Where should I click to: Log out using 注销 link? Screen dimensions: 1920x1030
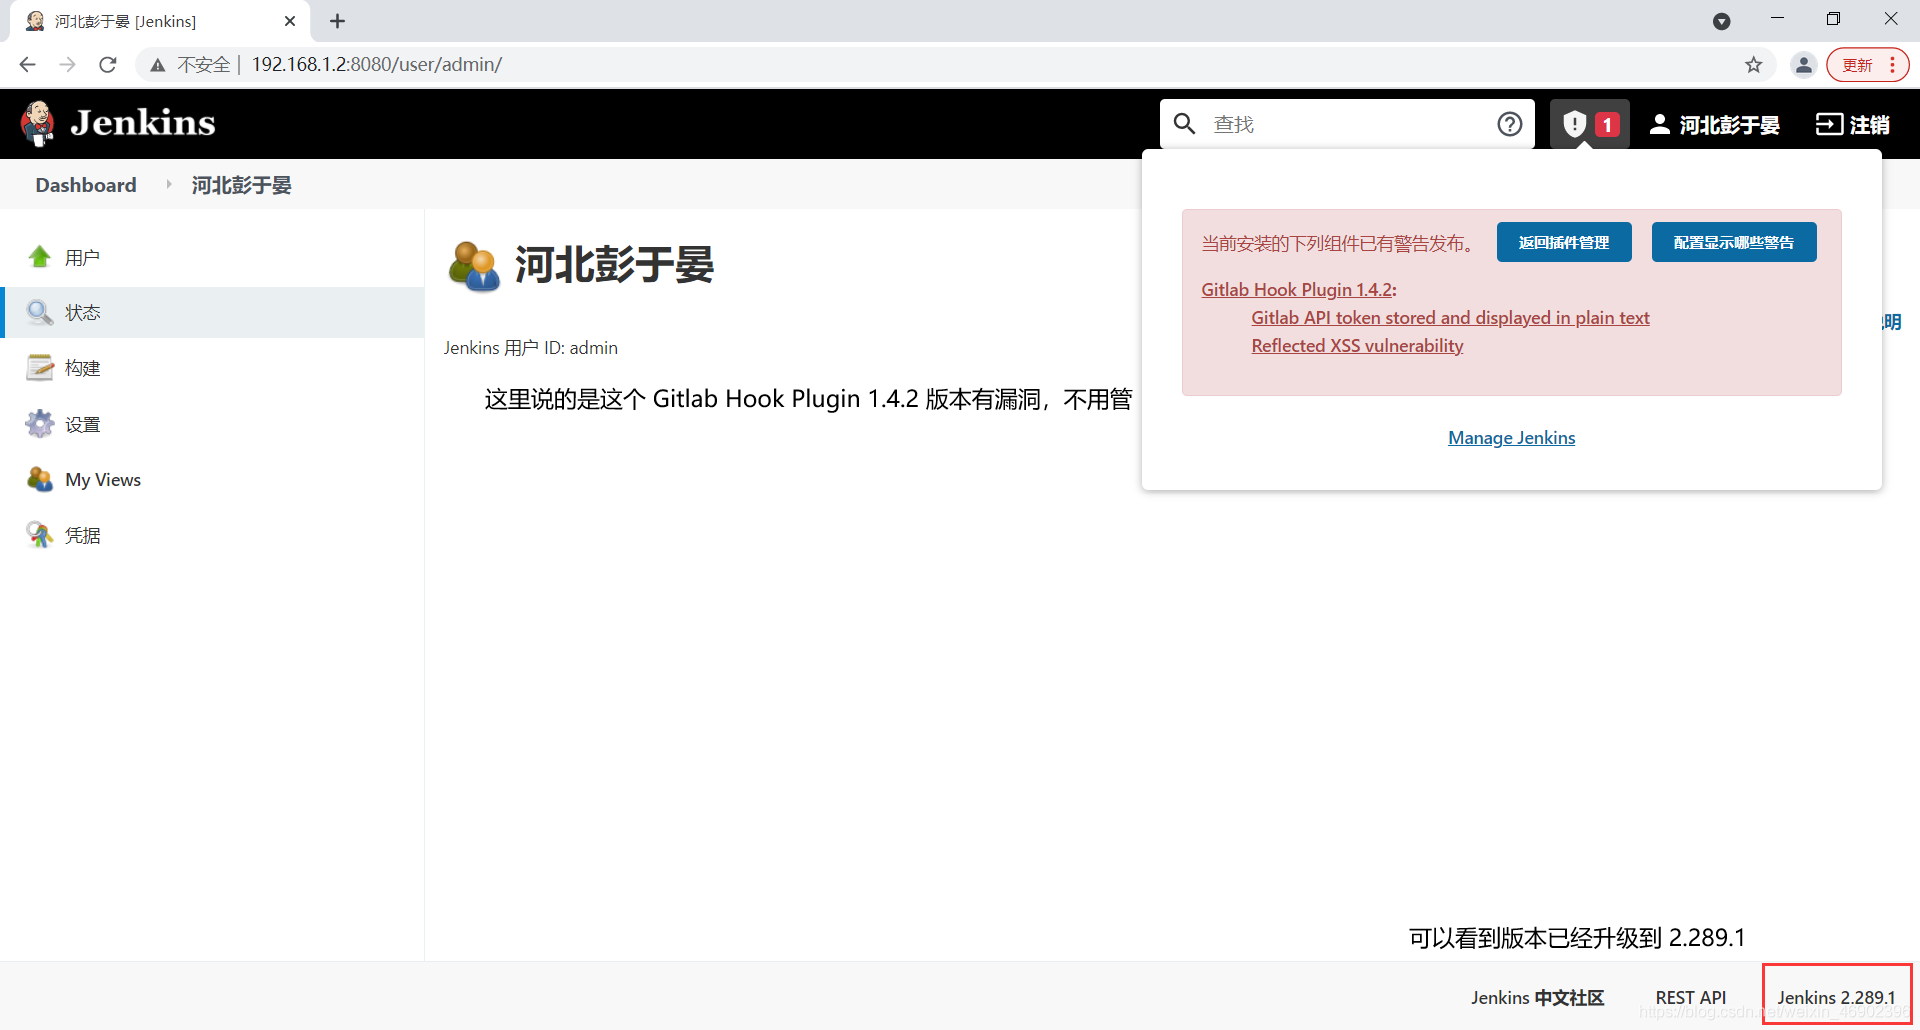coord(1853,124)
